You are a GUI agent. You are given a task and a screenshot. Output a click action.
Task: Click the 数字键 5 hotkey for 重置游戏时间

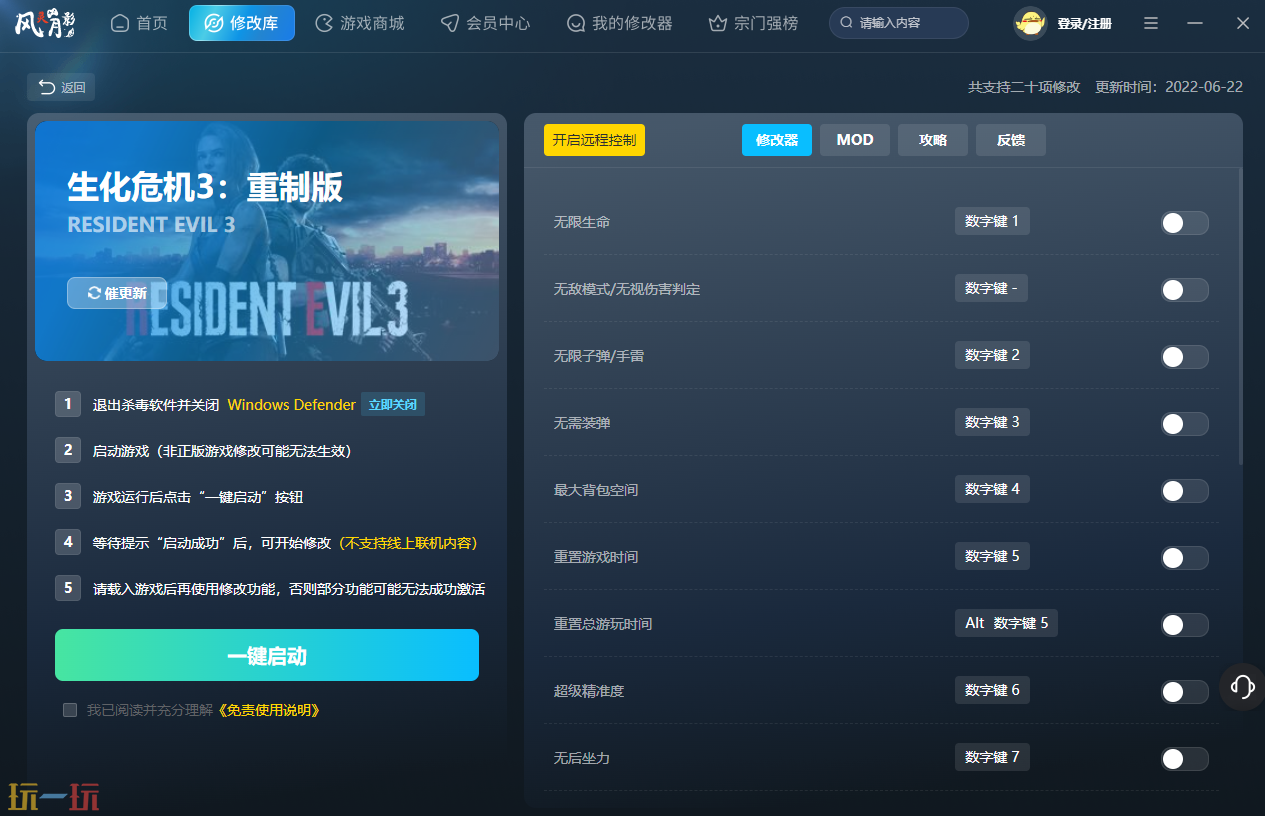[x=992, y=556]
